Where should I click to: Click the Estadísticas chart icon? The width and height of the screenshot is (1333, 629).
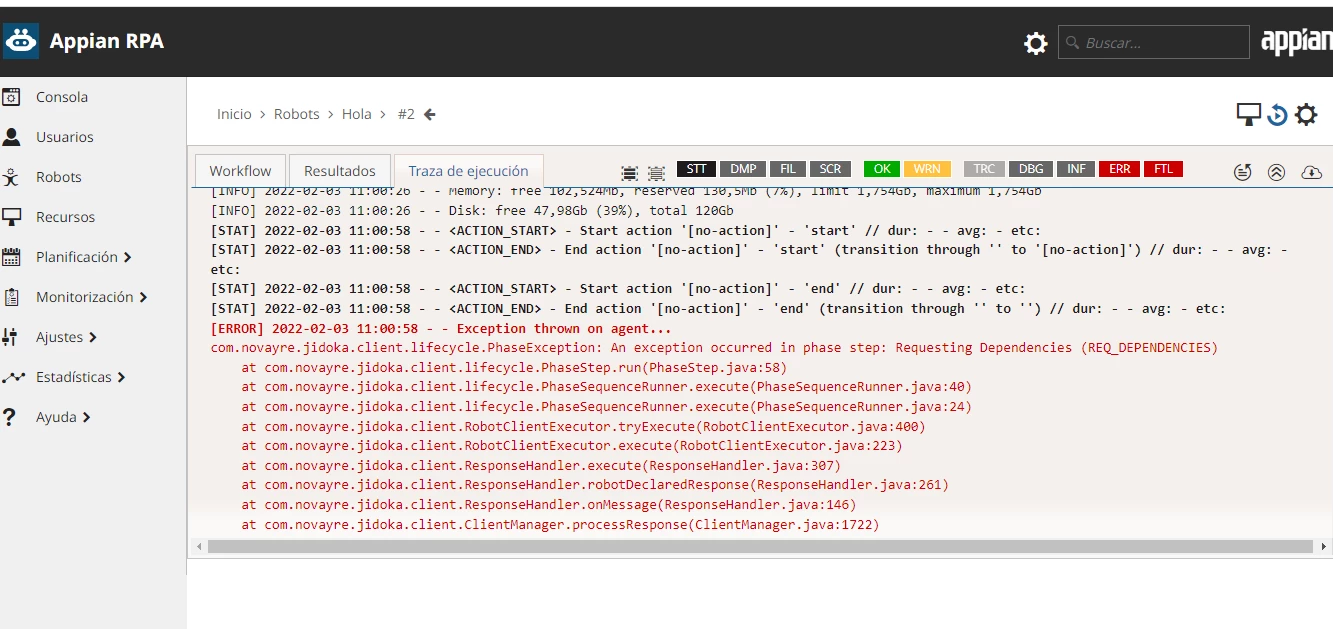tap(12, 377)
